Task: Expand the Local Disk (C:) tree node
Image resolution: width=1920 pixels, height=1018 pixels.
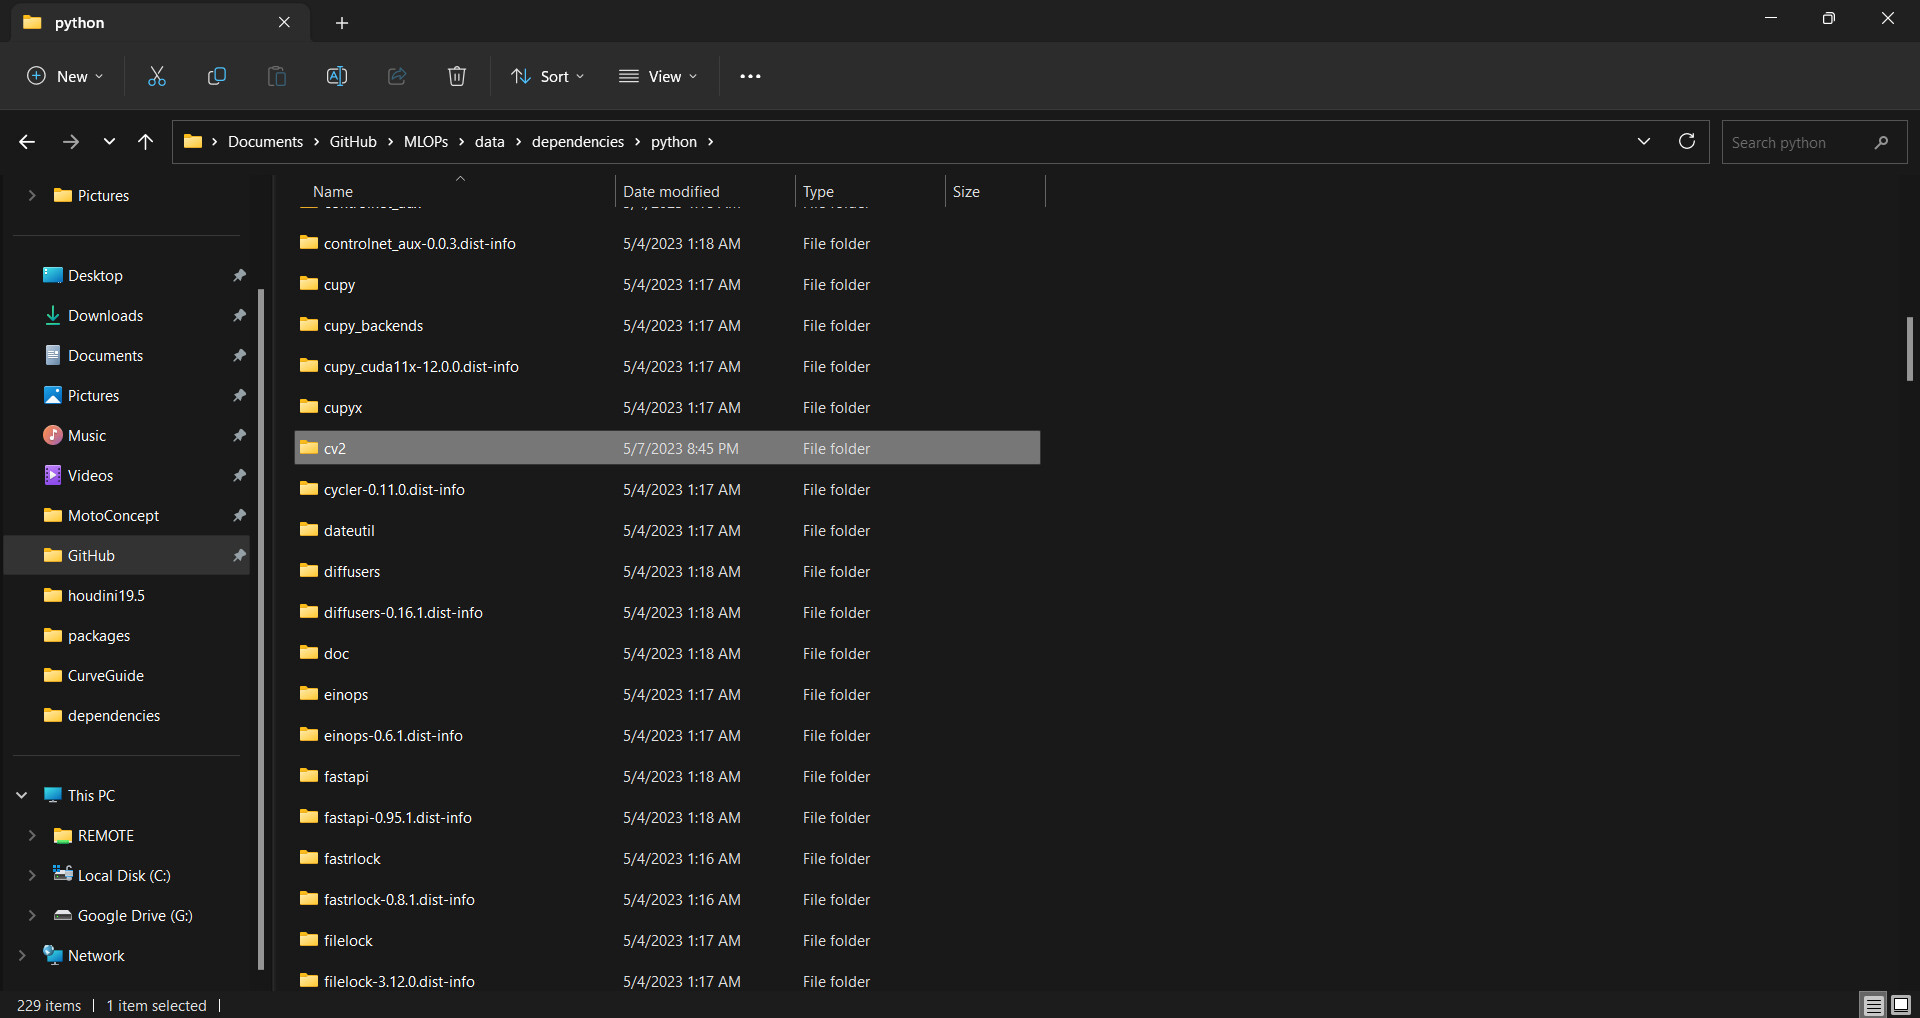Action: pyautogui.click(x=32, y=875)
